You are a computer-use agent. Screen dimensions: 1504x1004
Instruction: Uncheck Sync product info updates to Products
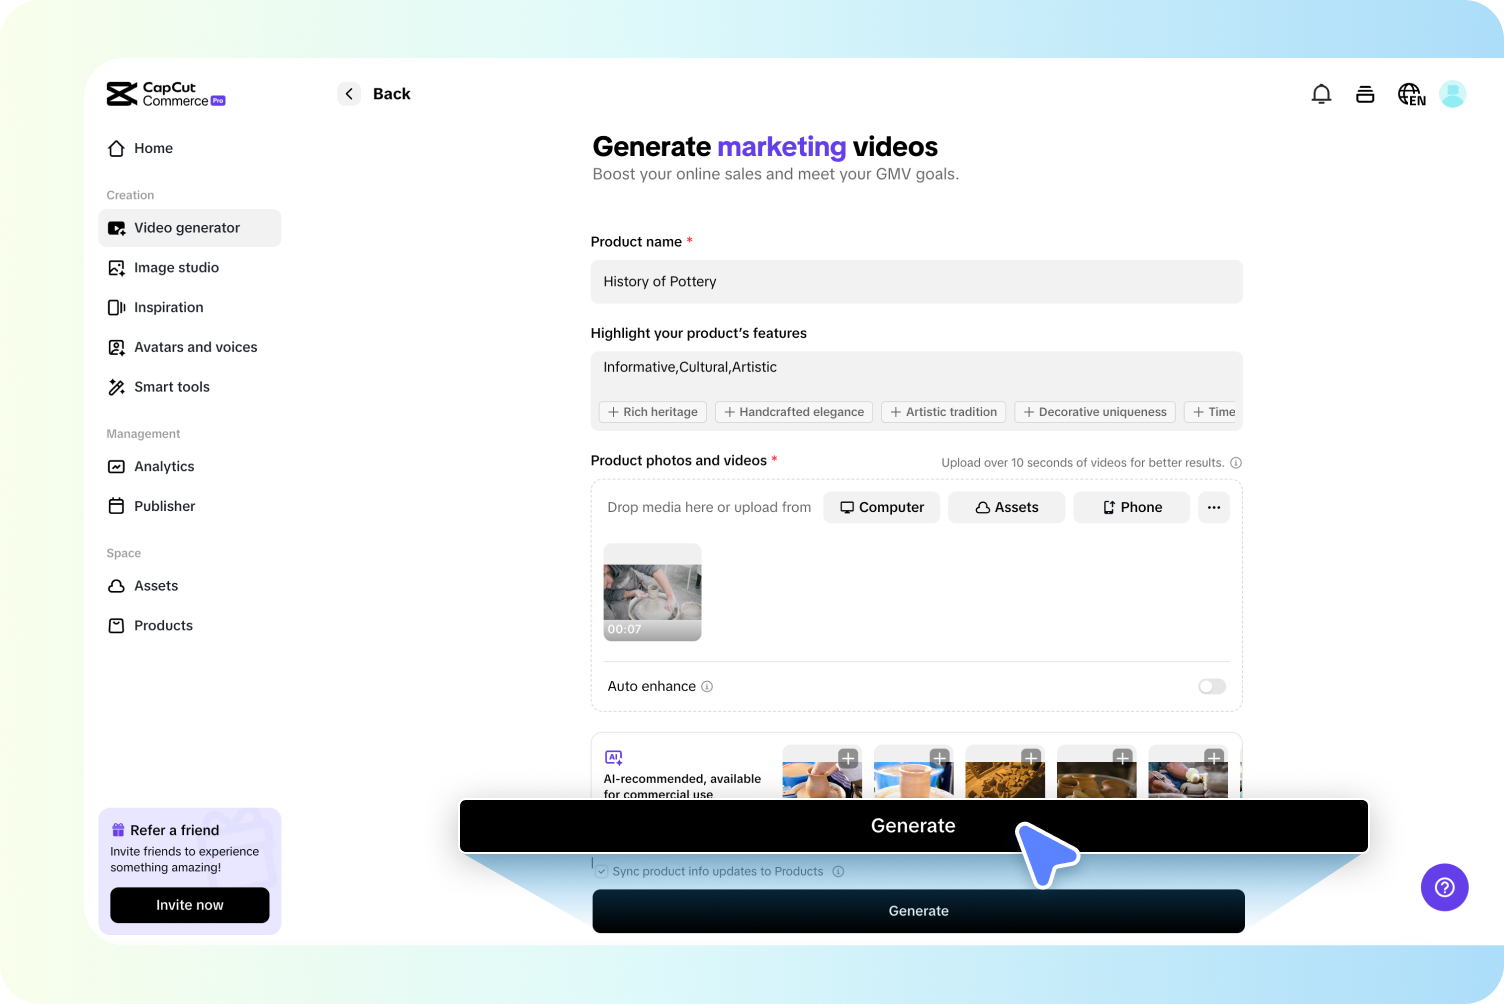[x=602, y=871]
